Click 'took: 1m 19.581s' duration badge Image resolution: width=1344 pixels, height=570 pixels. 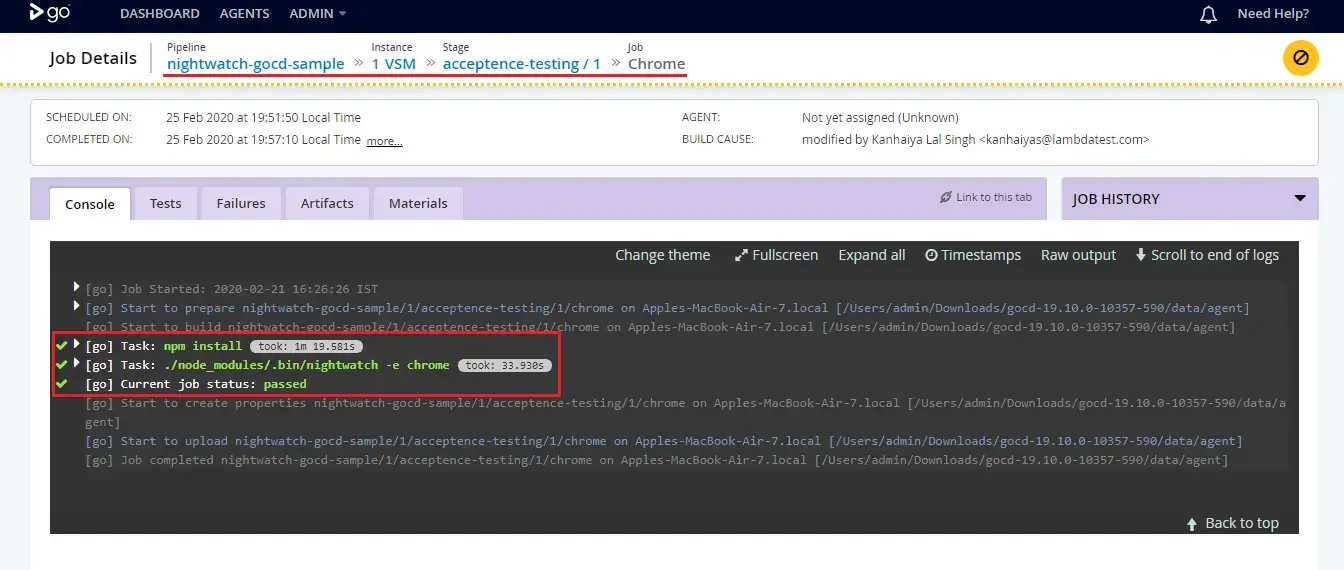click(306, 346)
